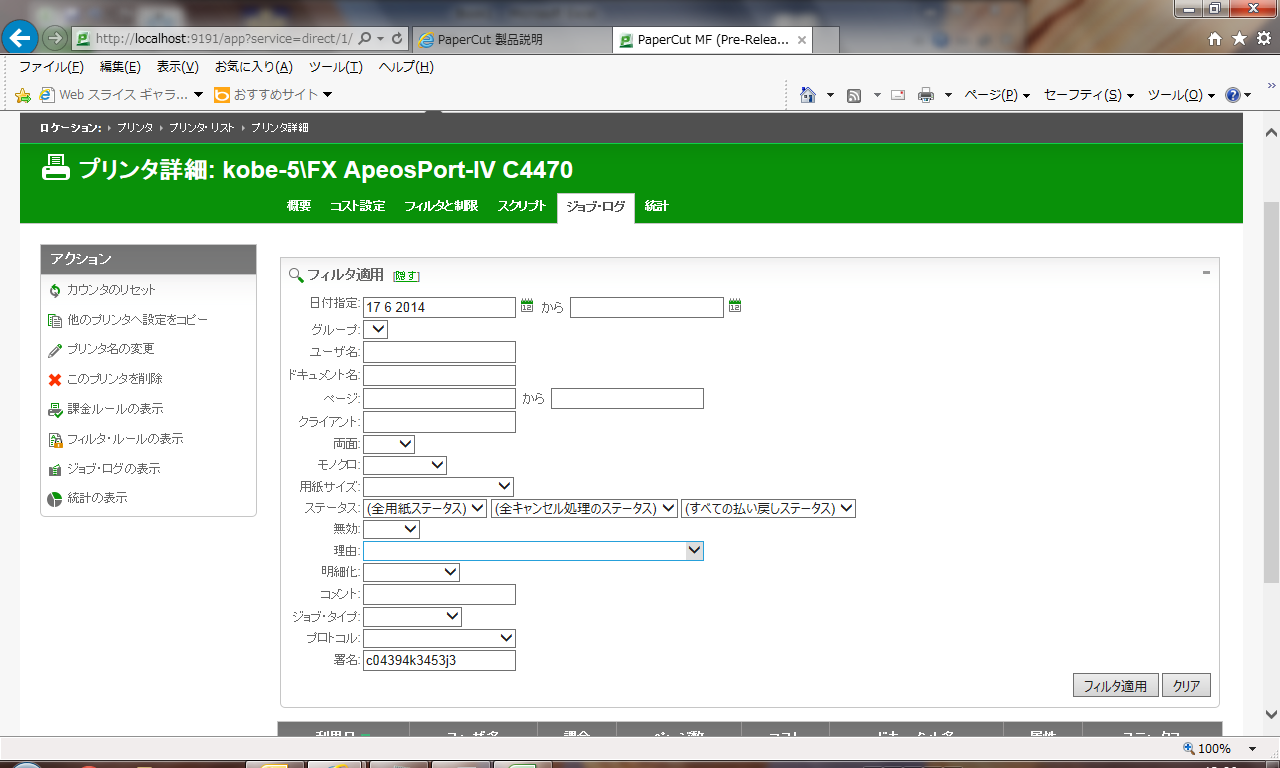Open the ツール(T) menu
This screenshot has width=1280, height=768.
click(336, 67)
